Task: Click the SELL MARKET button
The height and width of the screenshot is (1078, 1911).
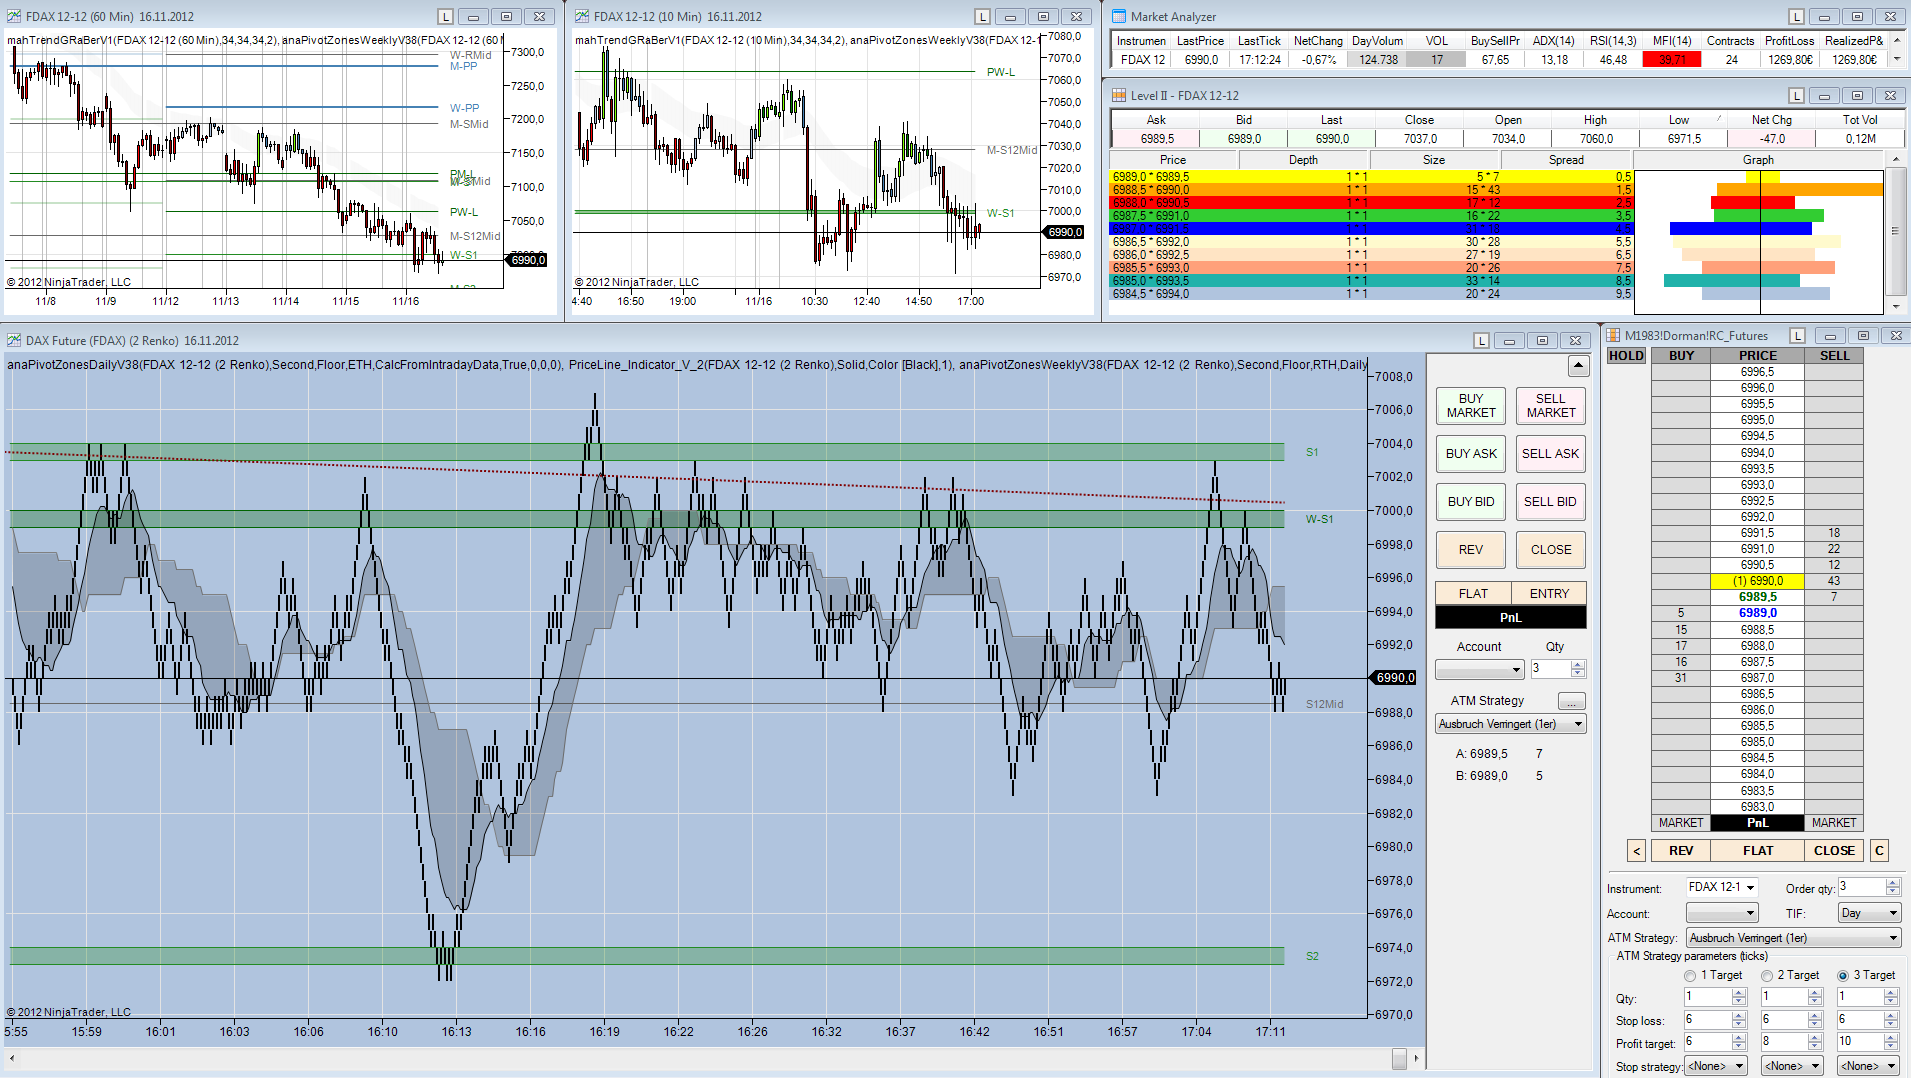Action: tap(1551, 406)
